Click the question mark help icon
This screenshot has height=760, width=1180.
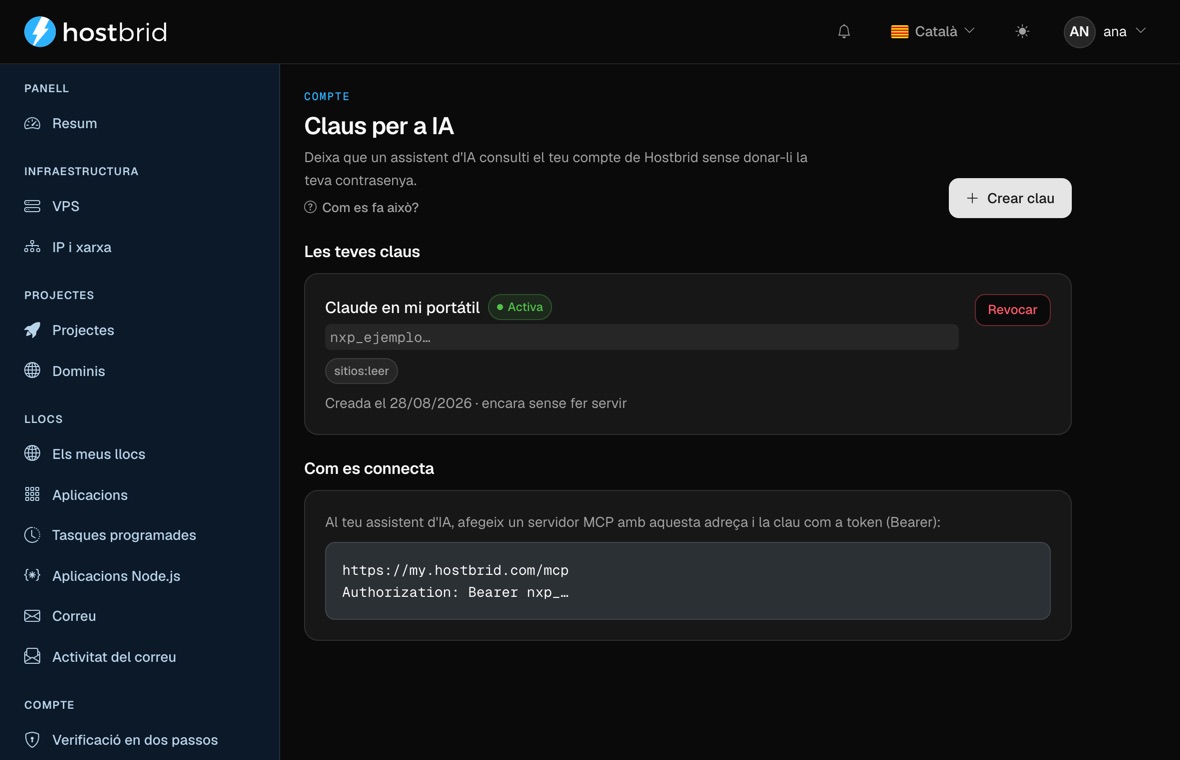310,207
